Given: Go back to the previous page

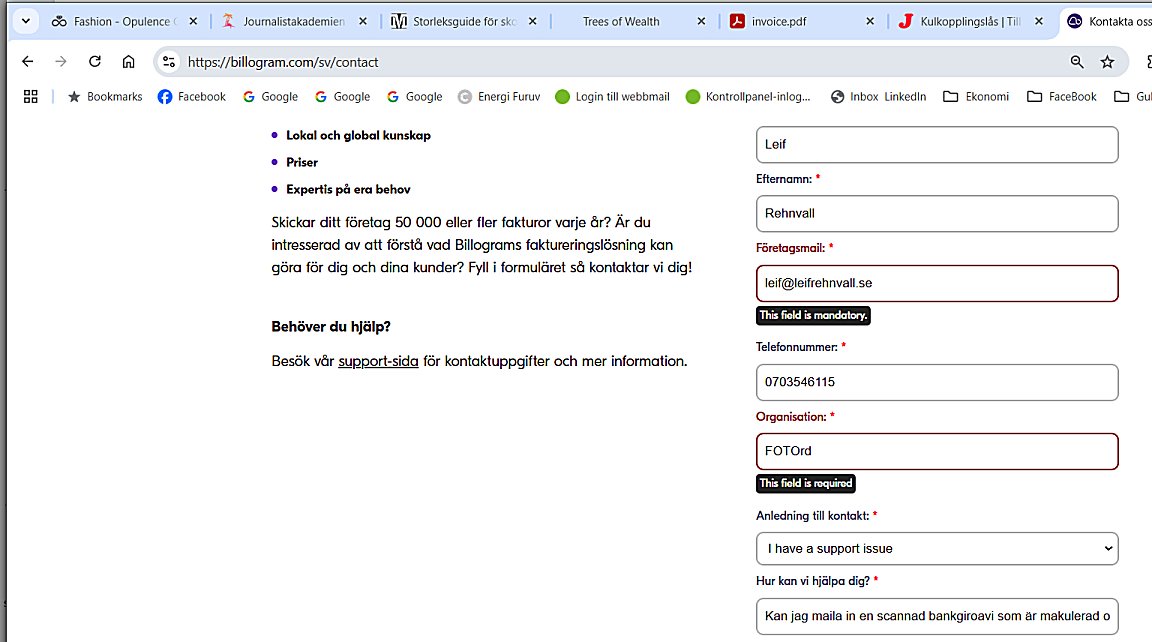Looking at the screenshot, I should [28, 62].
